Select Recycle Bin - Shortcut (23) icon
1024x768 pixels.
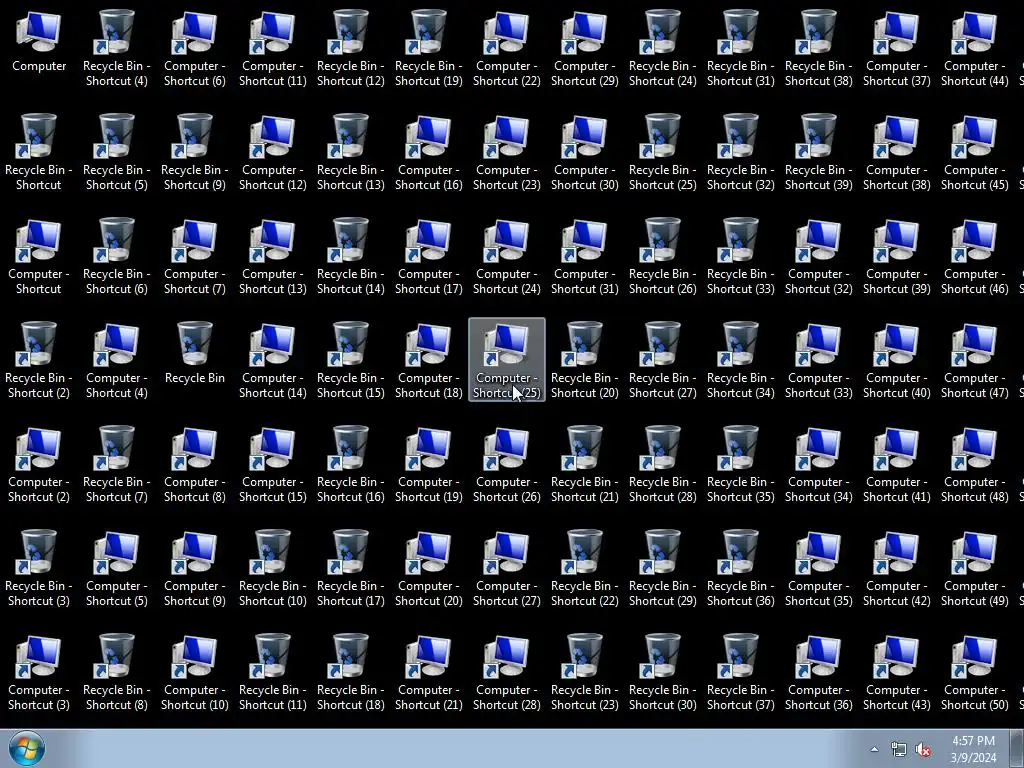coord(584,672)
